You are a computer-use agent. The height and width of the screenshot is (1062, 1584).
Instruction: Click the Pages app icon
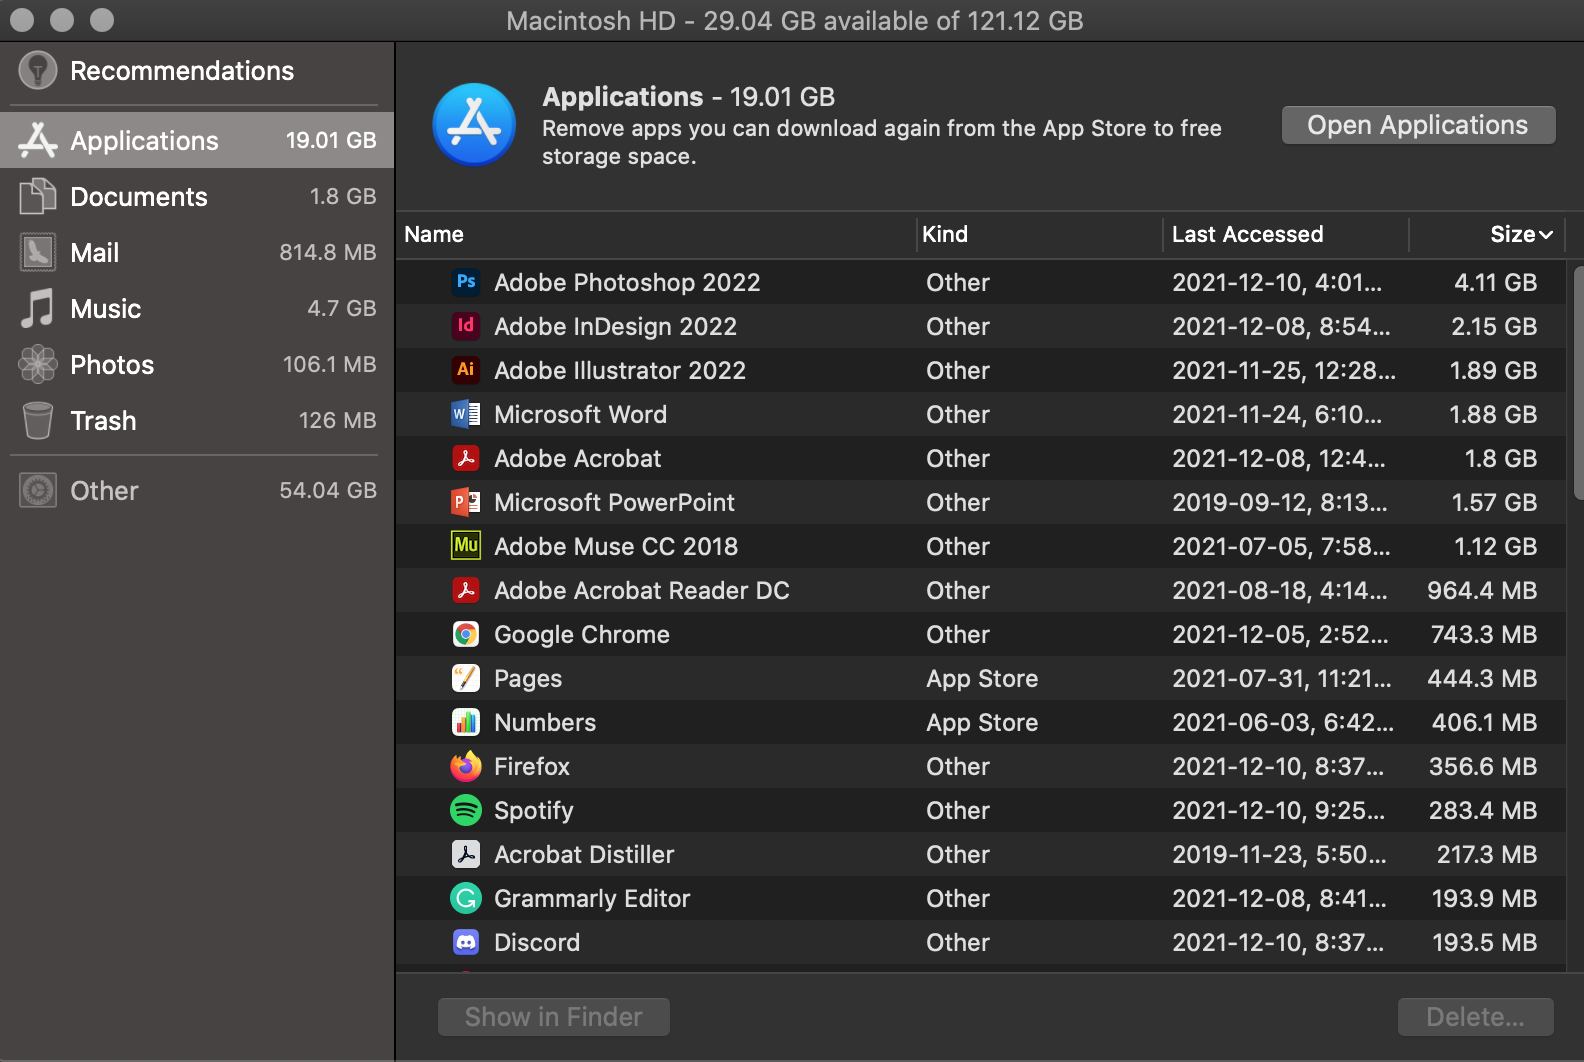(x=466, y=678)
